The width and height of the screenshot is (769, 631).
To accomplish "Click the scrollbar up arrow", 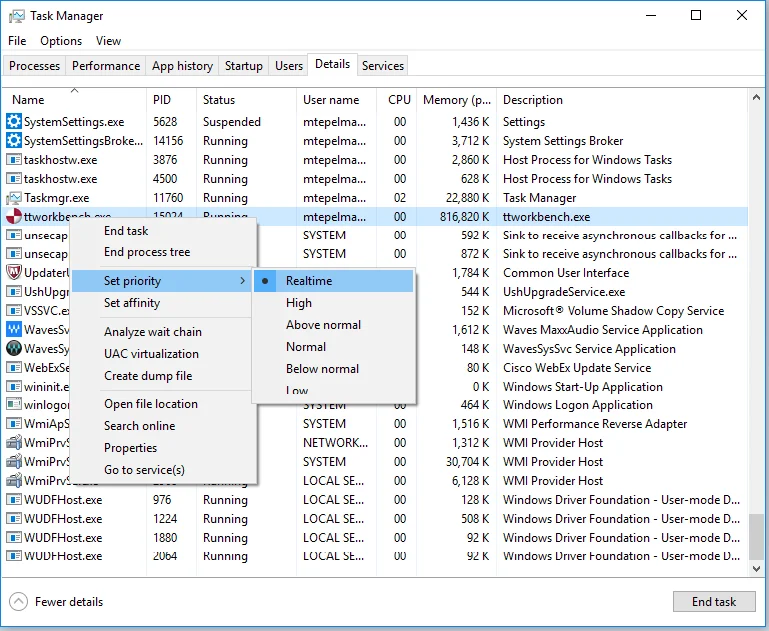I will 756,97.
